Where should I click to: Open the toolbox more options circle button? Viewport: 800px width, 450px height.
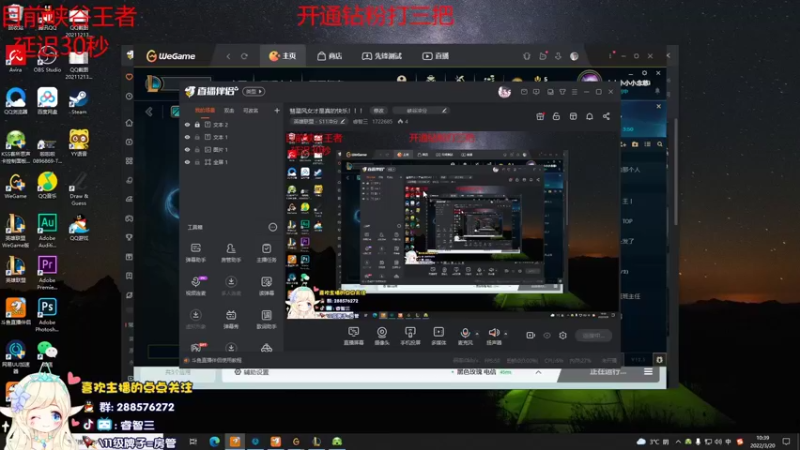coord(273,227)
